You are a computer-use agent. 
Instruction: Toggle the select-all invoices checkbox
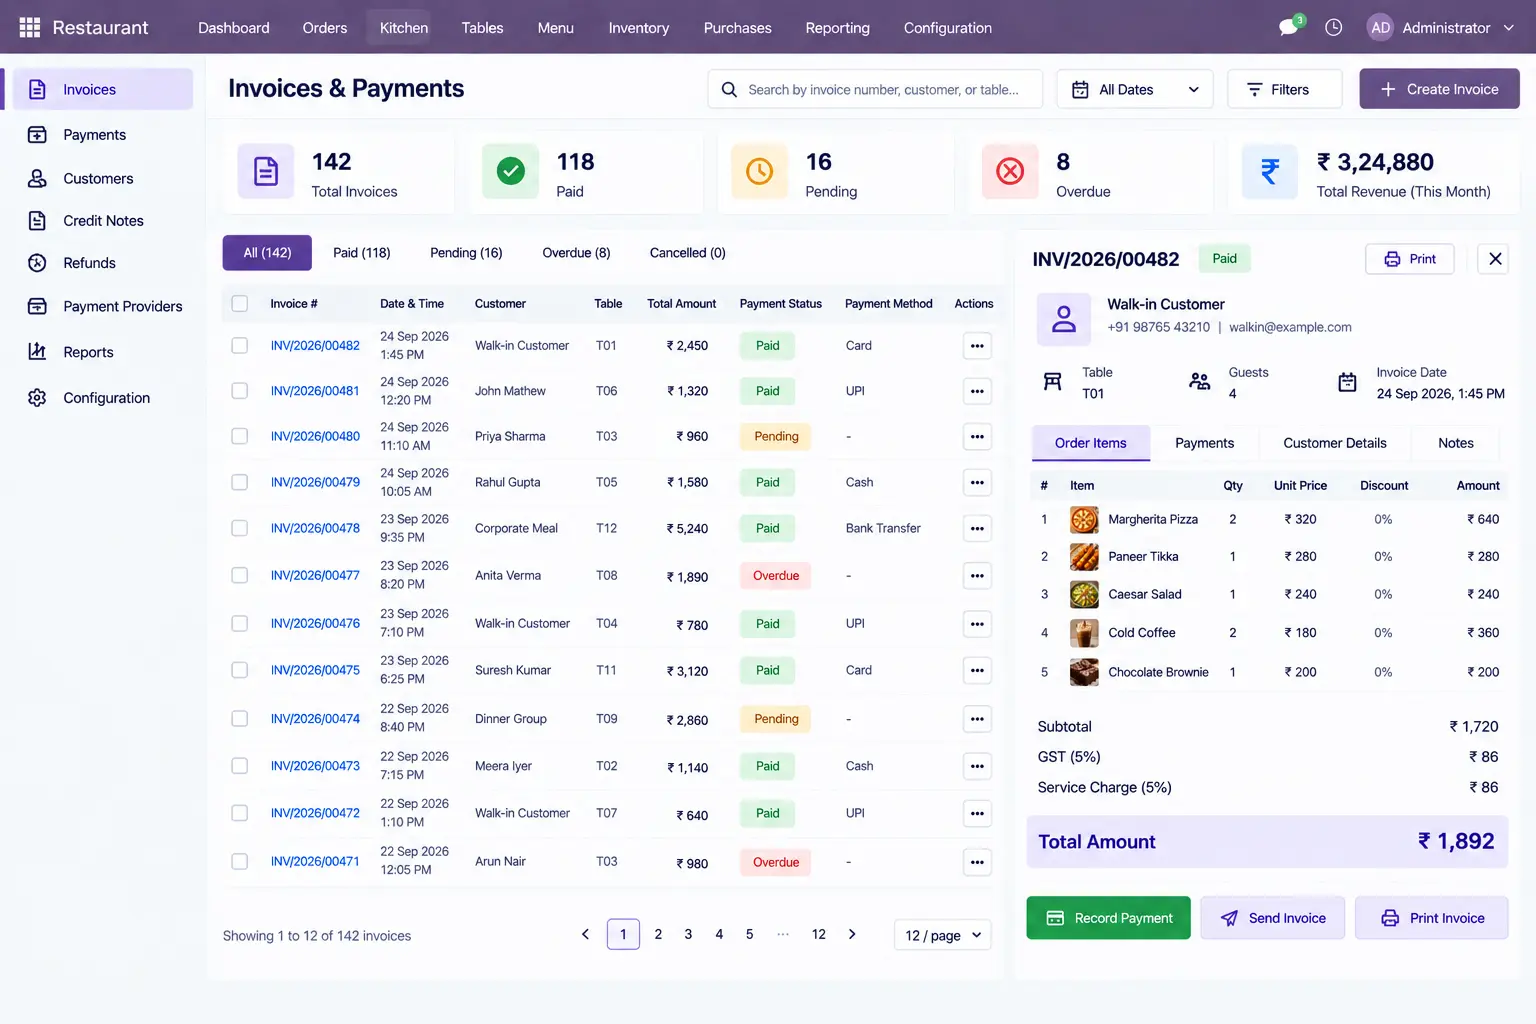pos(240,303)
